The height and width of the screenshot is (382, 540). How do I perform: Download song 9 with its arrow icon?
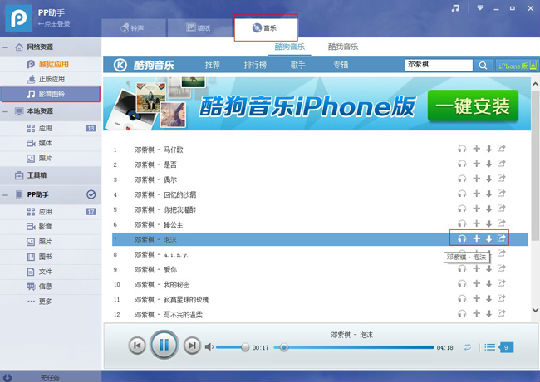click(x=489, y=269)
